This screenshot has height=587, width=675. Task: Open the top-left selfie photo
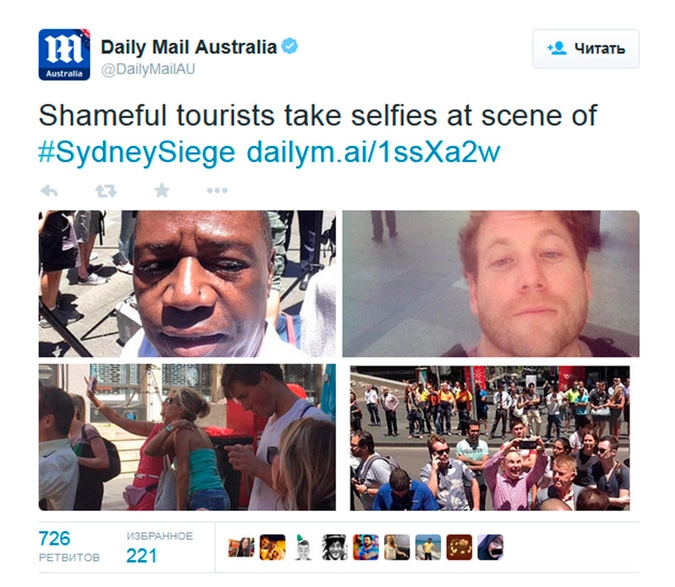187,284
